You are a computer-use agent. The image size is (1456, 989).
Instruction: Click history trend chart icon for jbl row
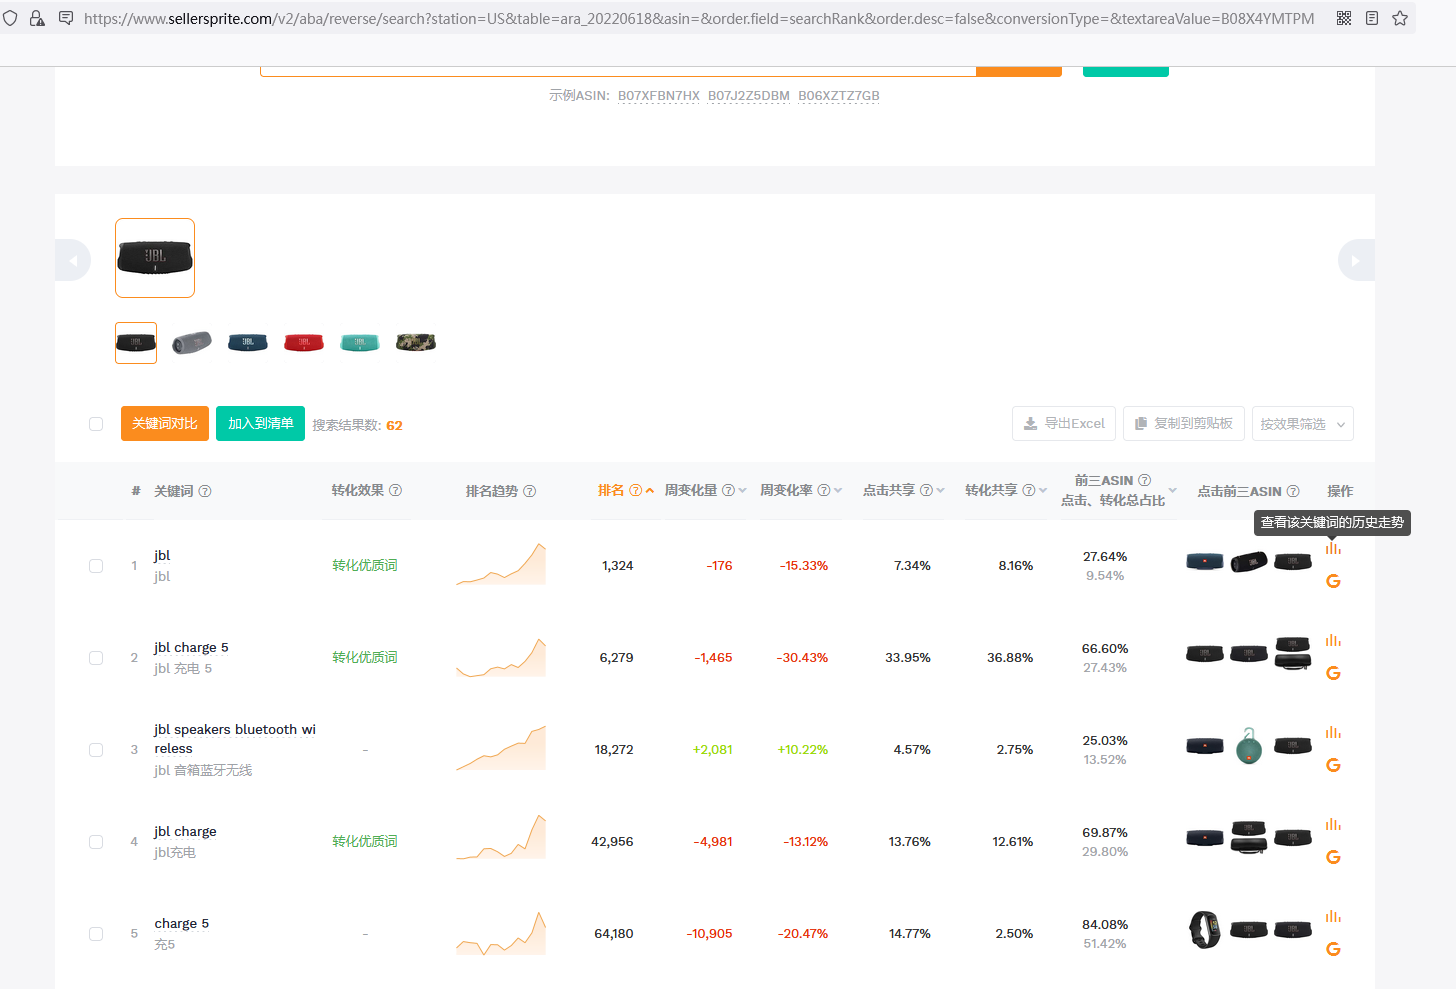click(1333, 548)
